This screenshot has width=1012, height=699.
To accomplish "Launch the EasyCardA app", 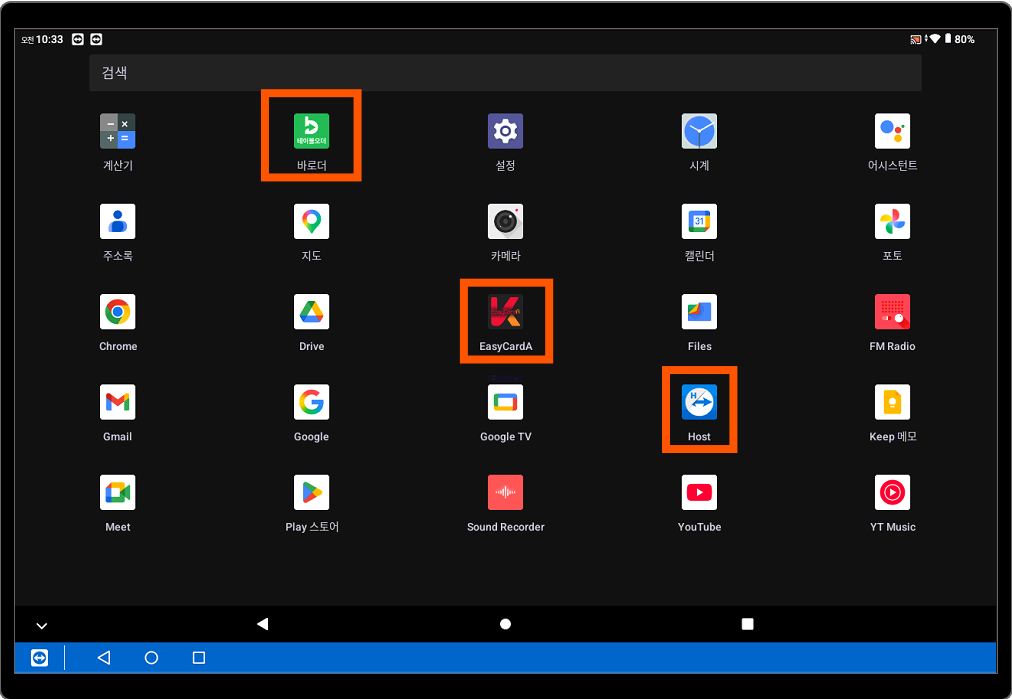I will coord(505,312).
